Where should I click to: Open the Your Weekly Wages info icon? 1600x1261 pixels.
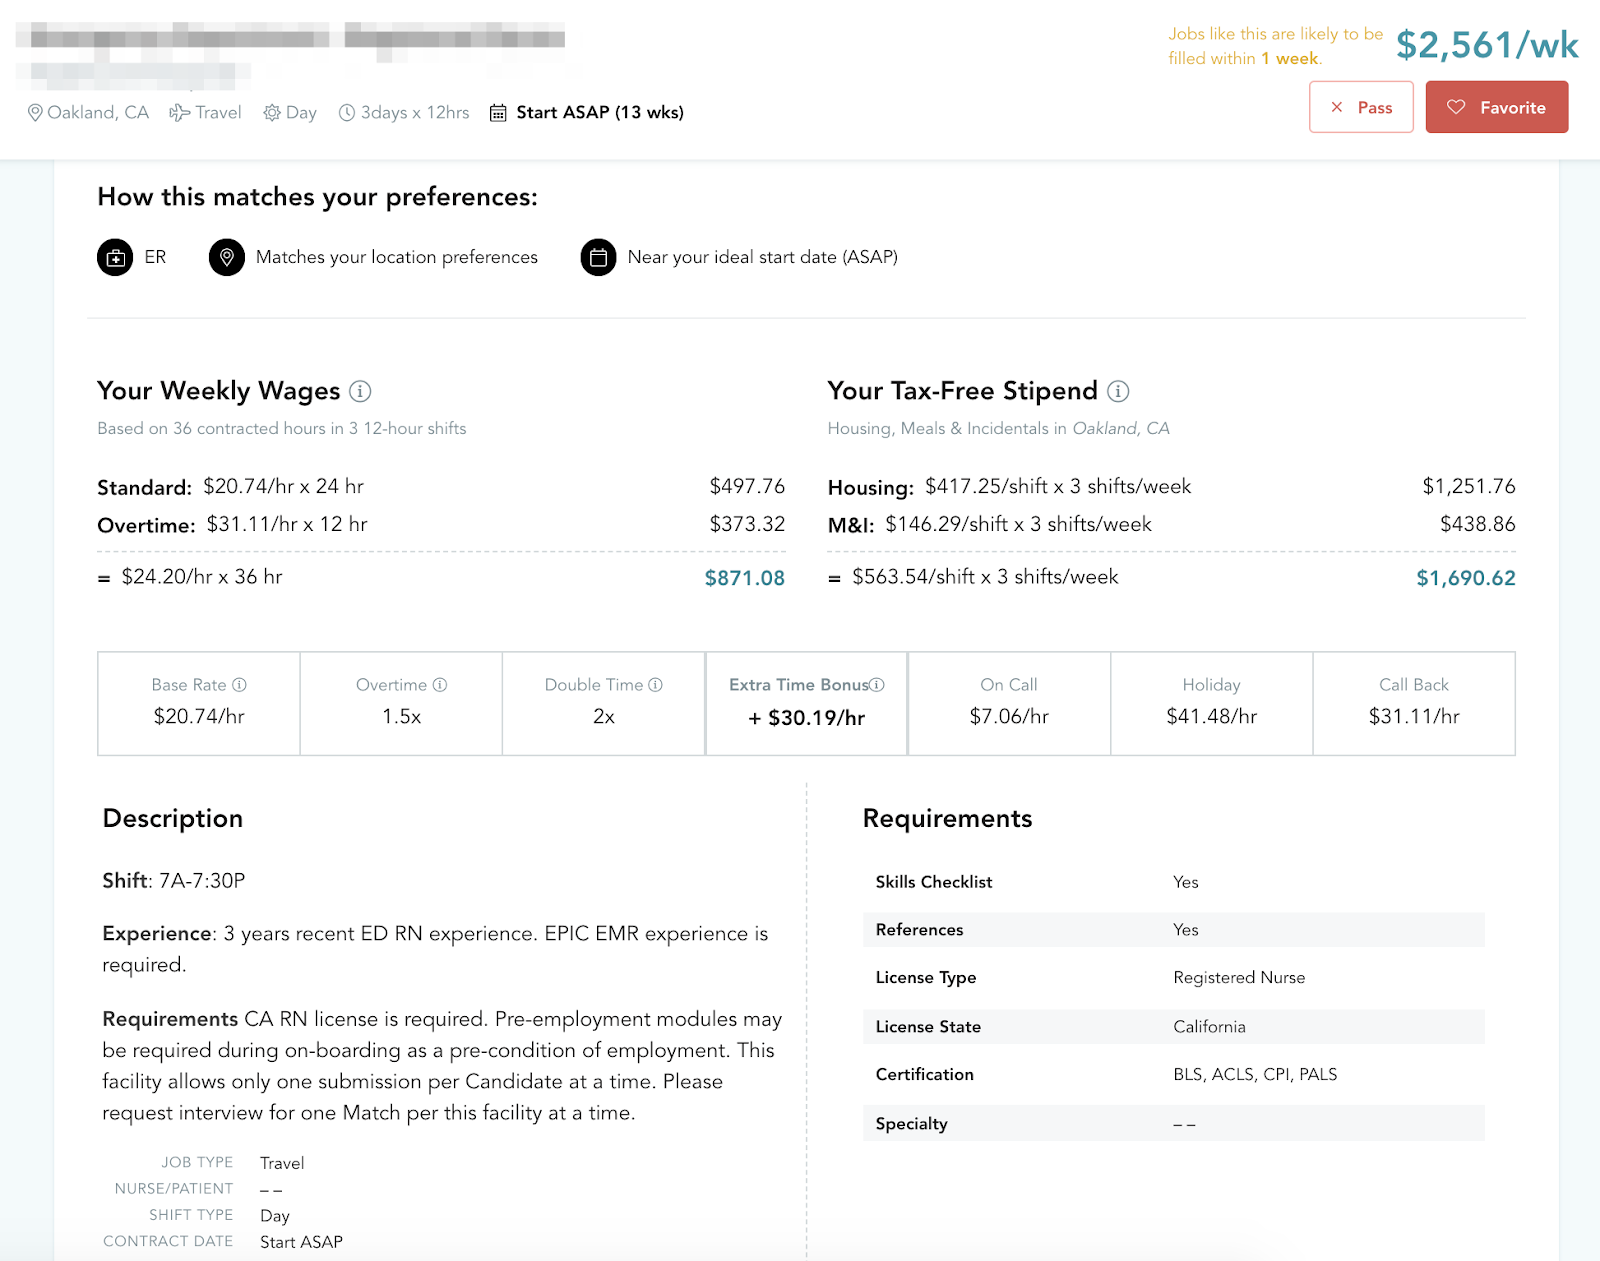point(360,391)
